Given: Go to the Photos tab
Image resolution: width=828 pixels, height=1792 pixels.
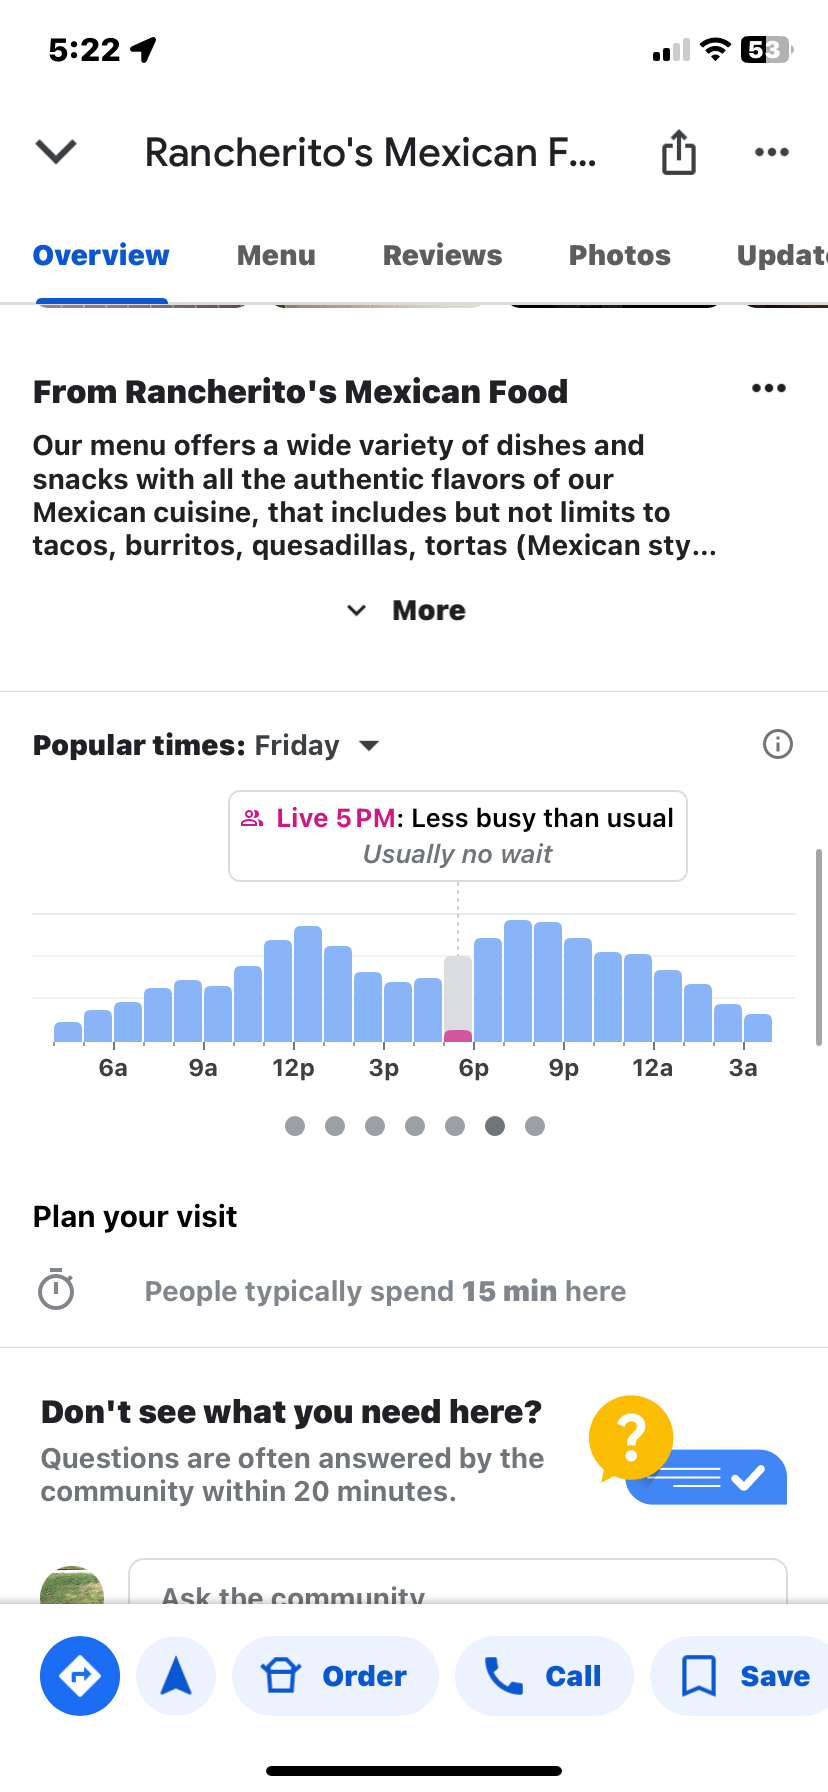Looking at the screenshot, I should tap(619, 256).
